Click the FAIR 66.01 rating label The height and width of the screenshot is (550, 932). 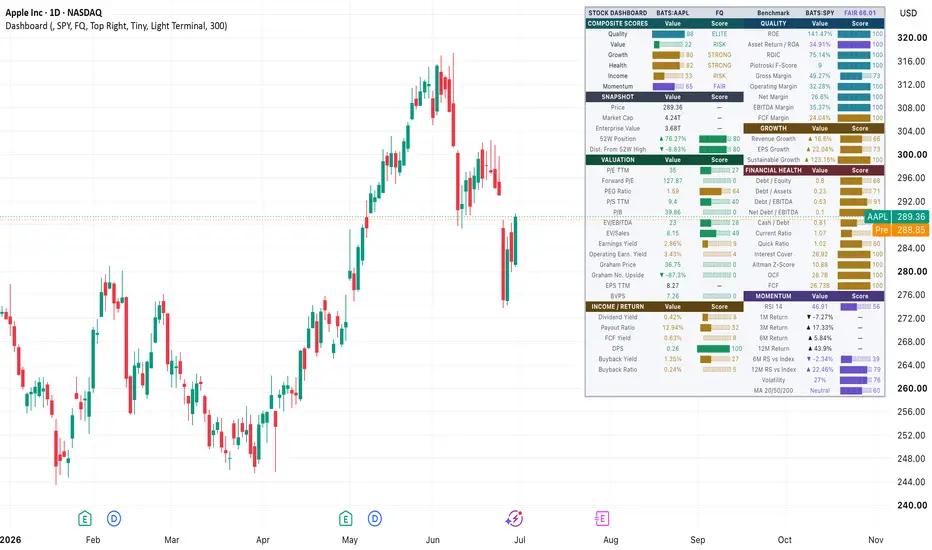tap(860, 12)
